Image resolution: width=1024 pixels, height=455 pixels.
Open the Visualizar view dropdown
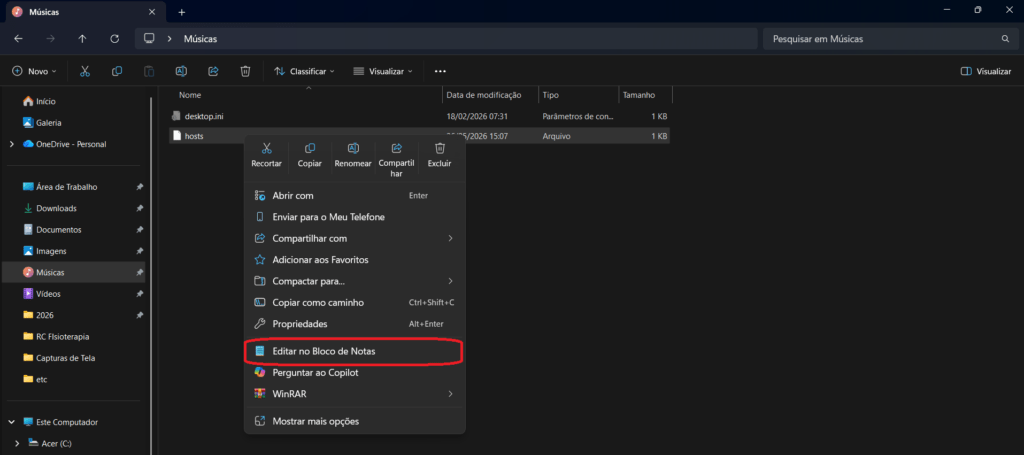click(383, 71)
